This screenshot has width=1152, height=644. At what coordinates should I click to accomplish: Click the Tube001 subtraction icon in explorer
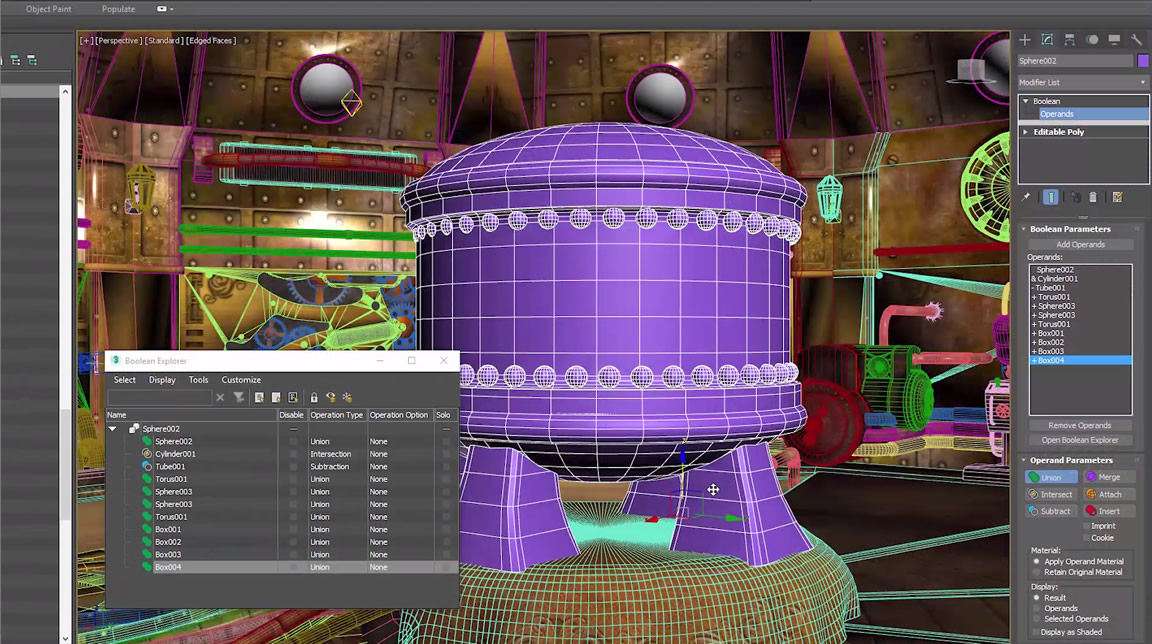click(x=147, y=466)
